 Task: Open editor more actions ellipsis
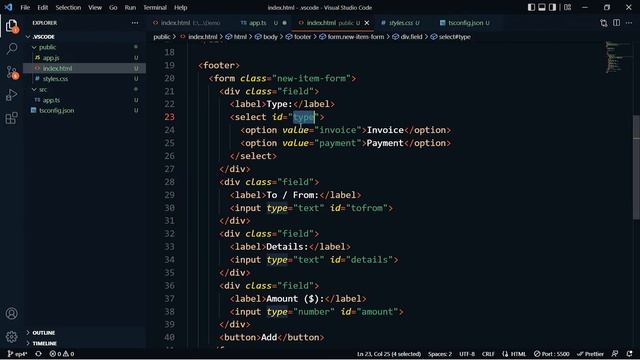pos(629,23)
